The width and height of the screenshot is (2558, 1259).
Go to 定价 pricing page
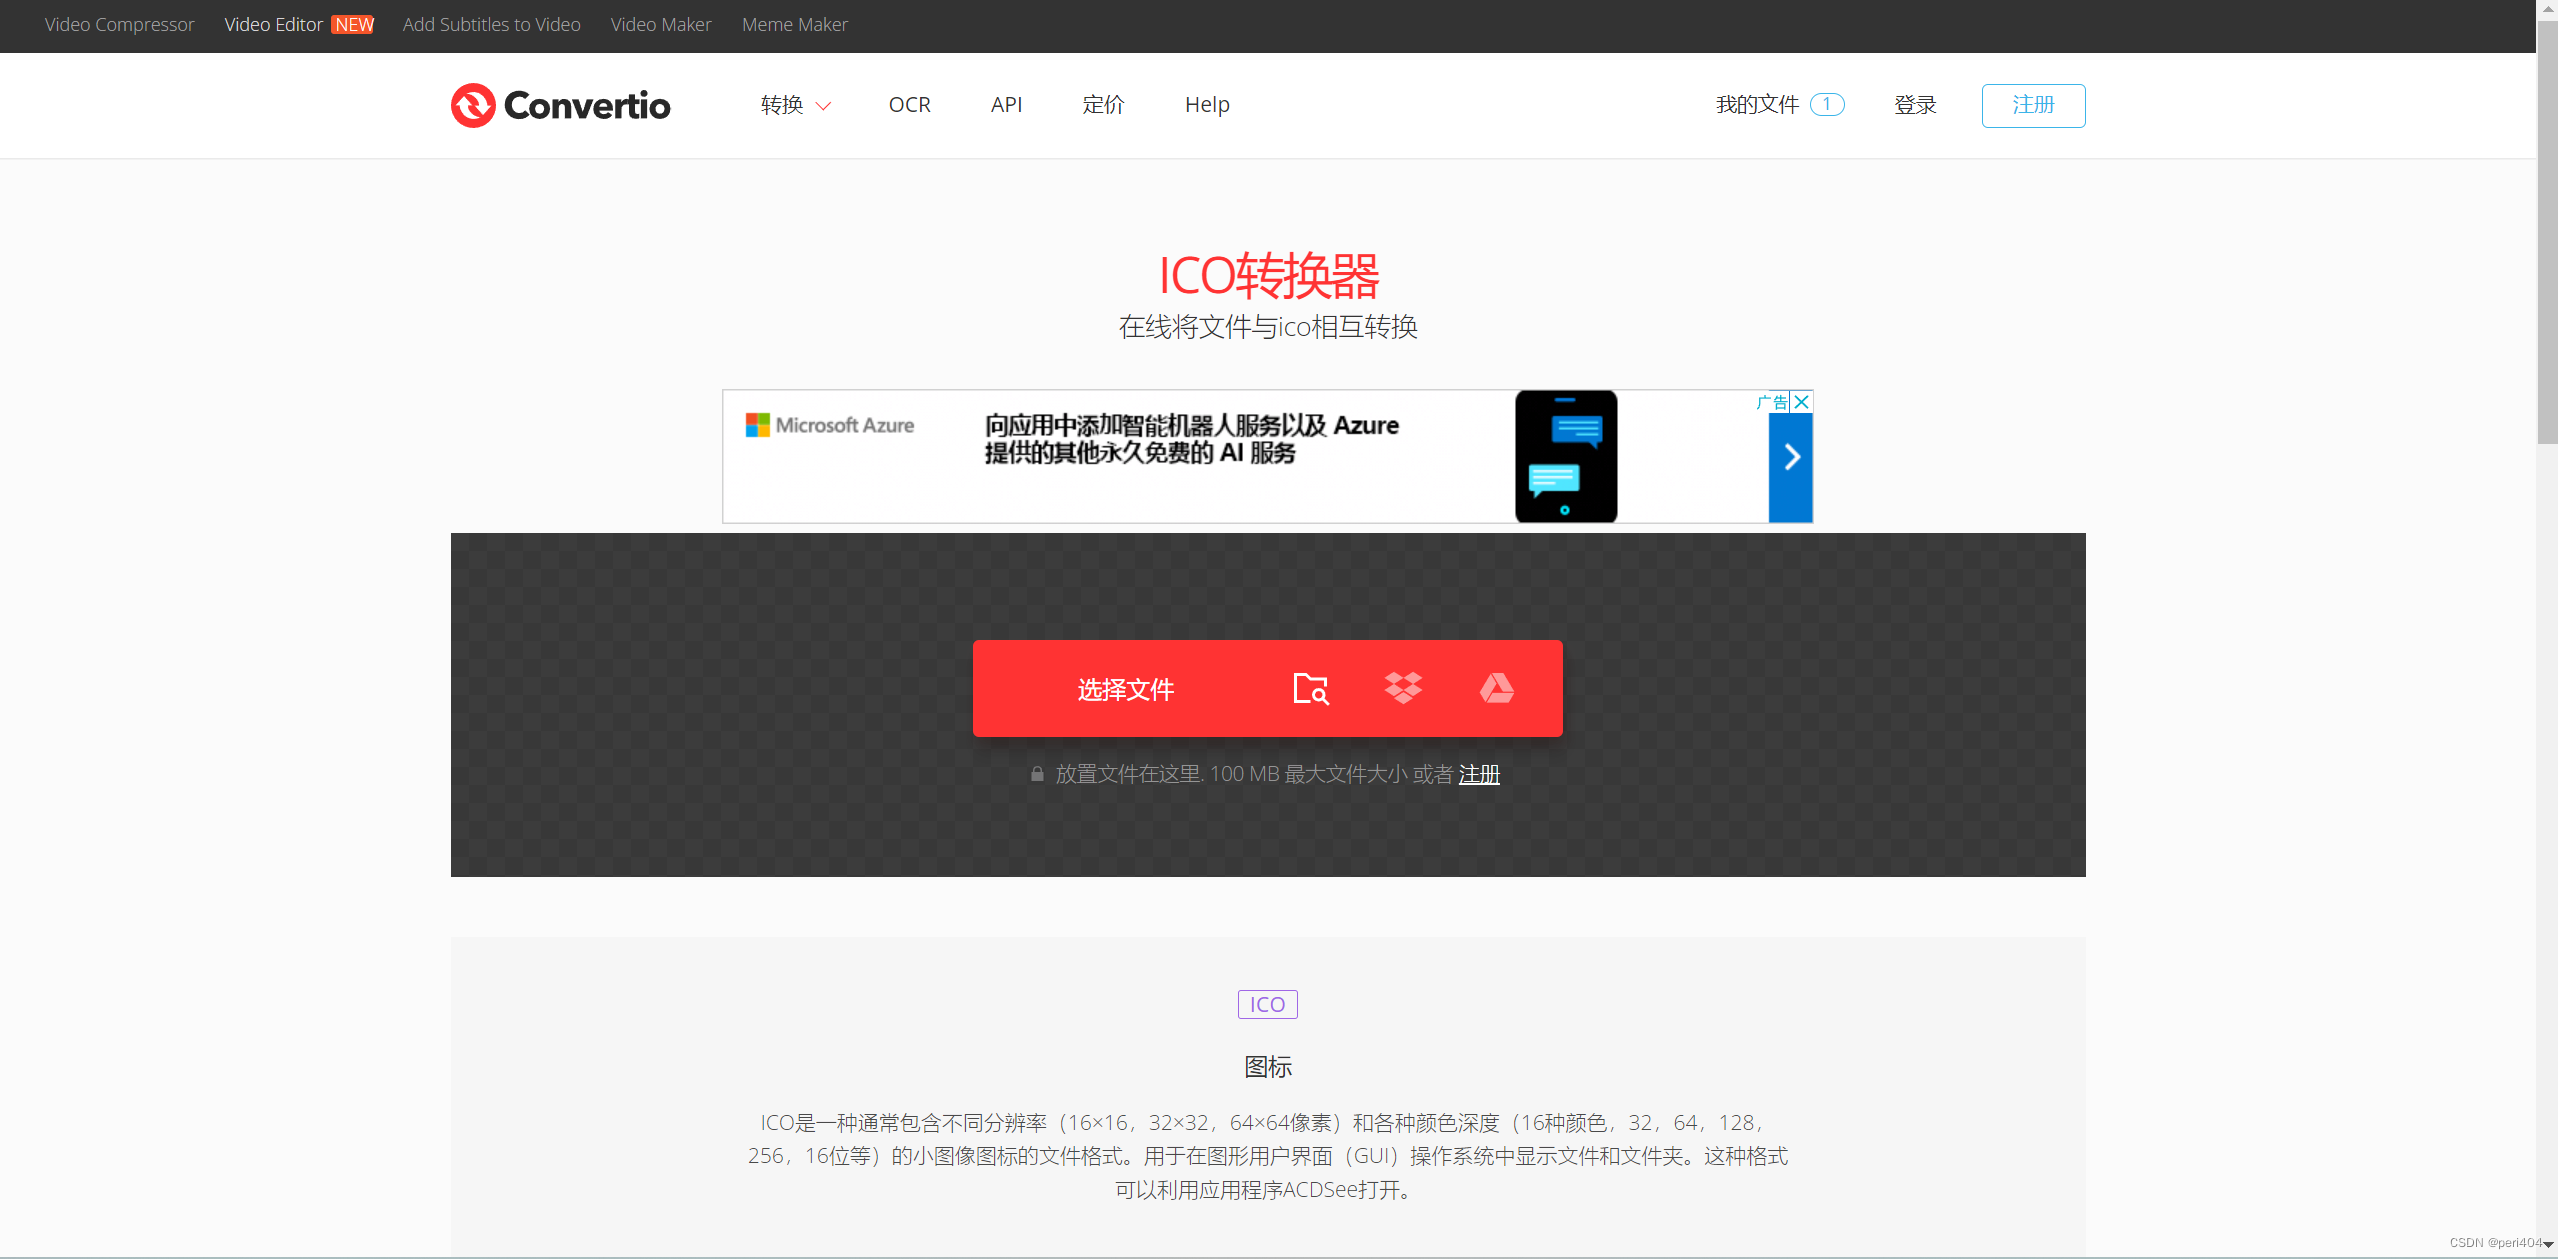pyautogui.click(x=1103, y=105)
